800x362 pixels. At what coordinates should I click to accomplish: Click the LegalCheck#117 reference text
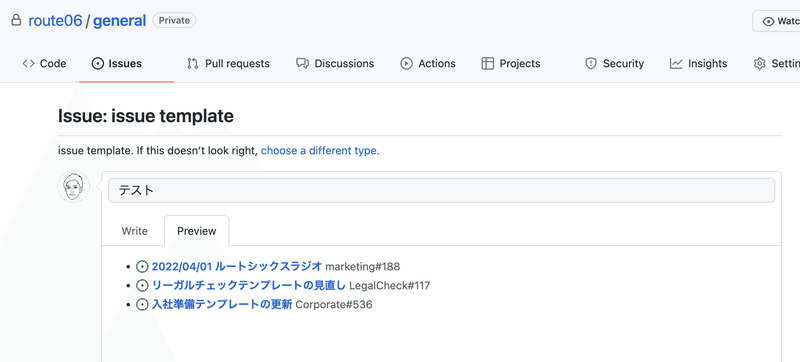390,286
